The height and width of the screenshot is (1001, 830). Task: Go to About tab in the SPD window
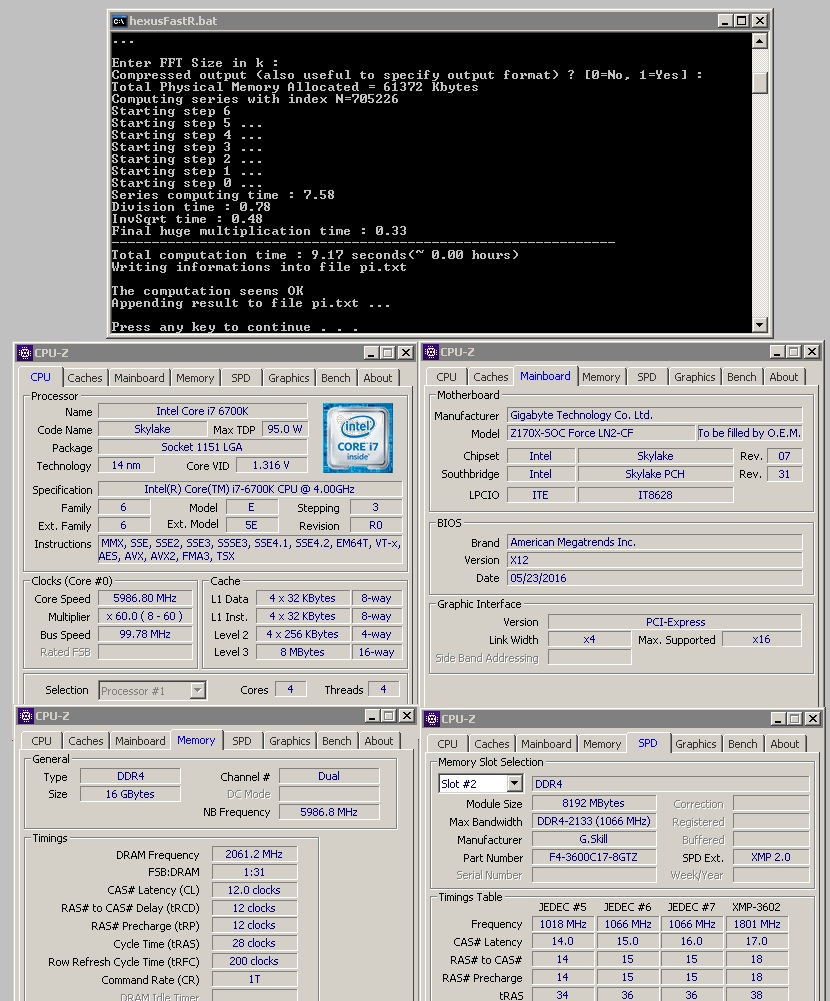[785, 744]
